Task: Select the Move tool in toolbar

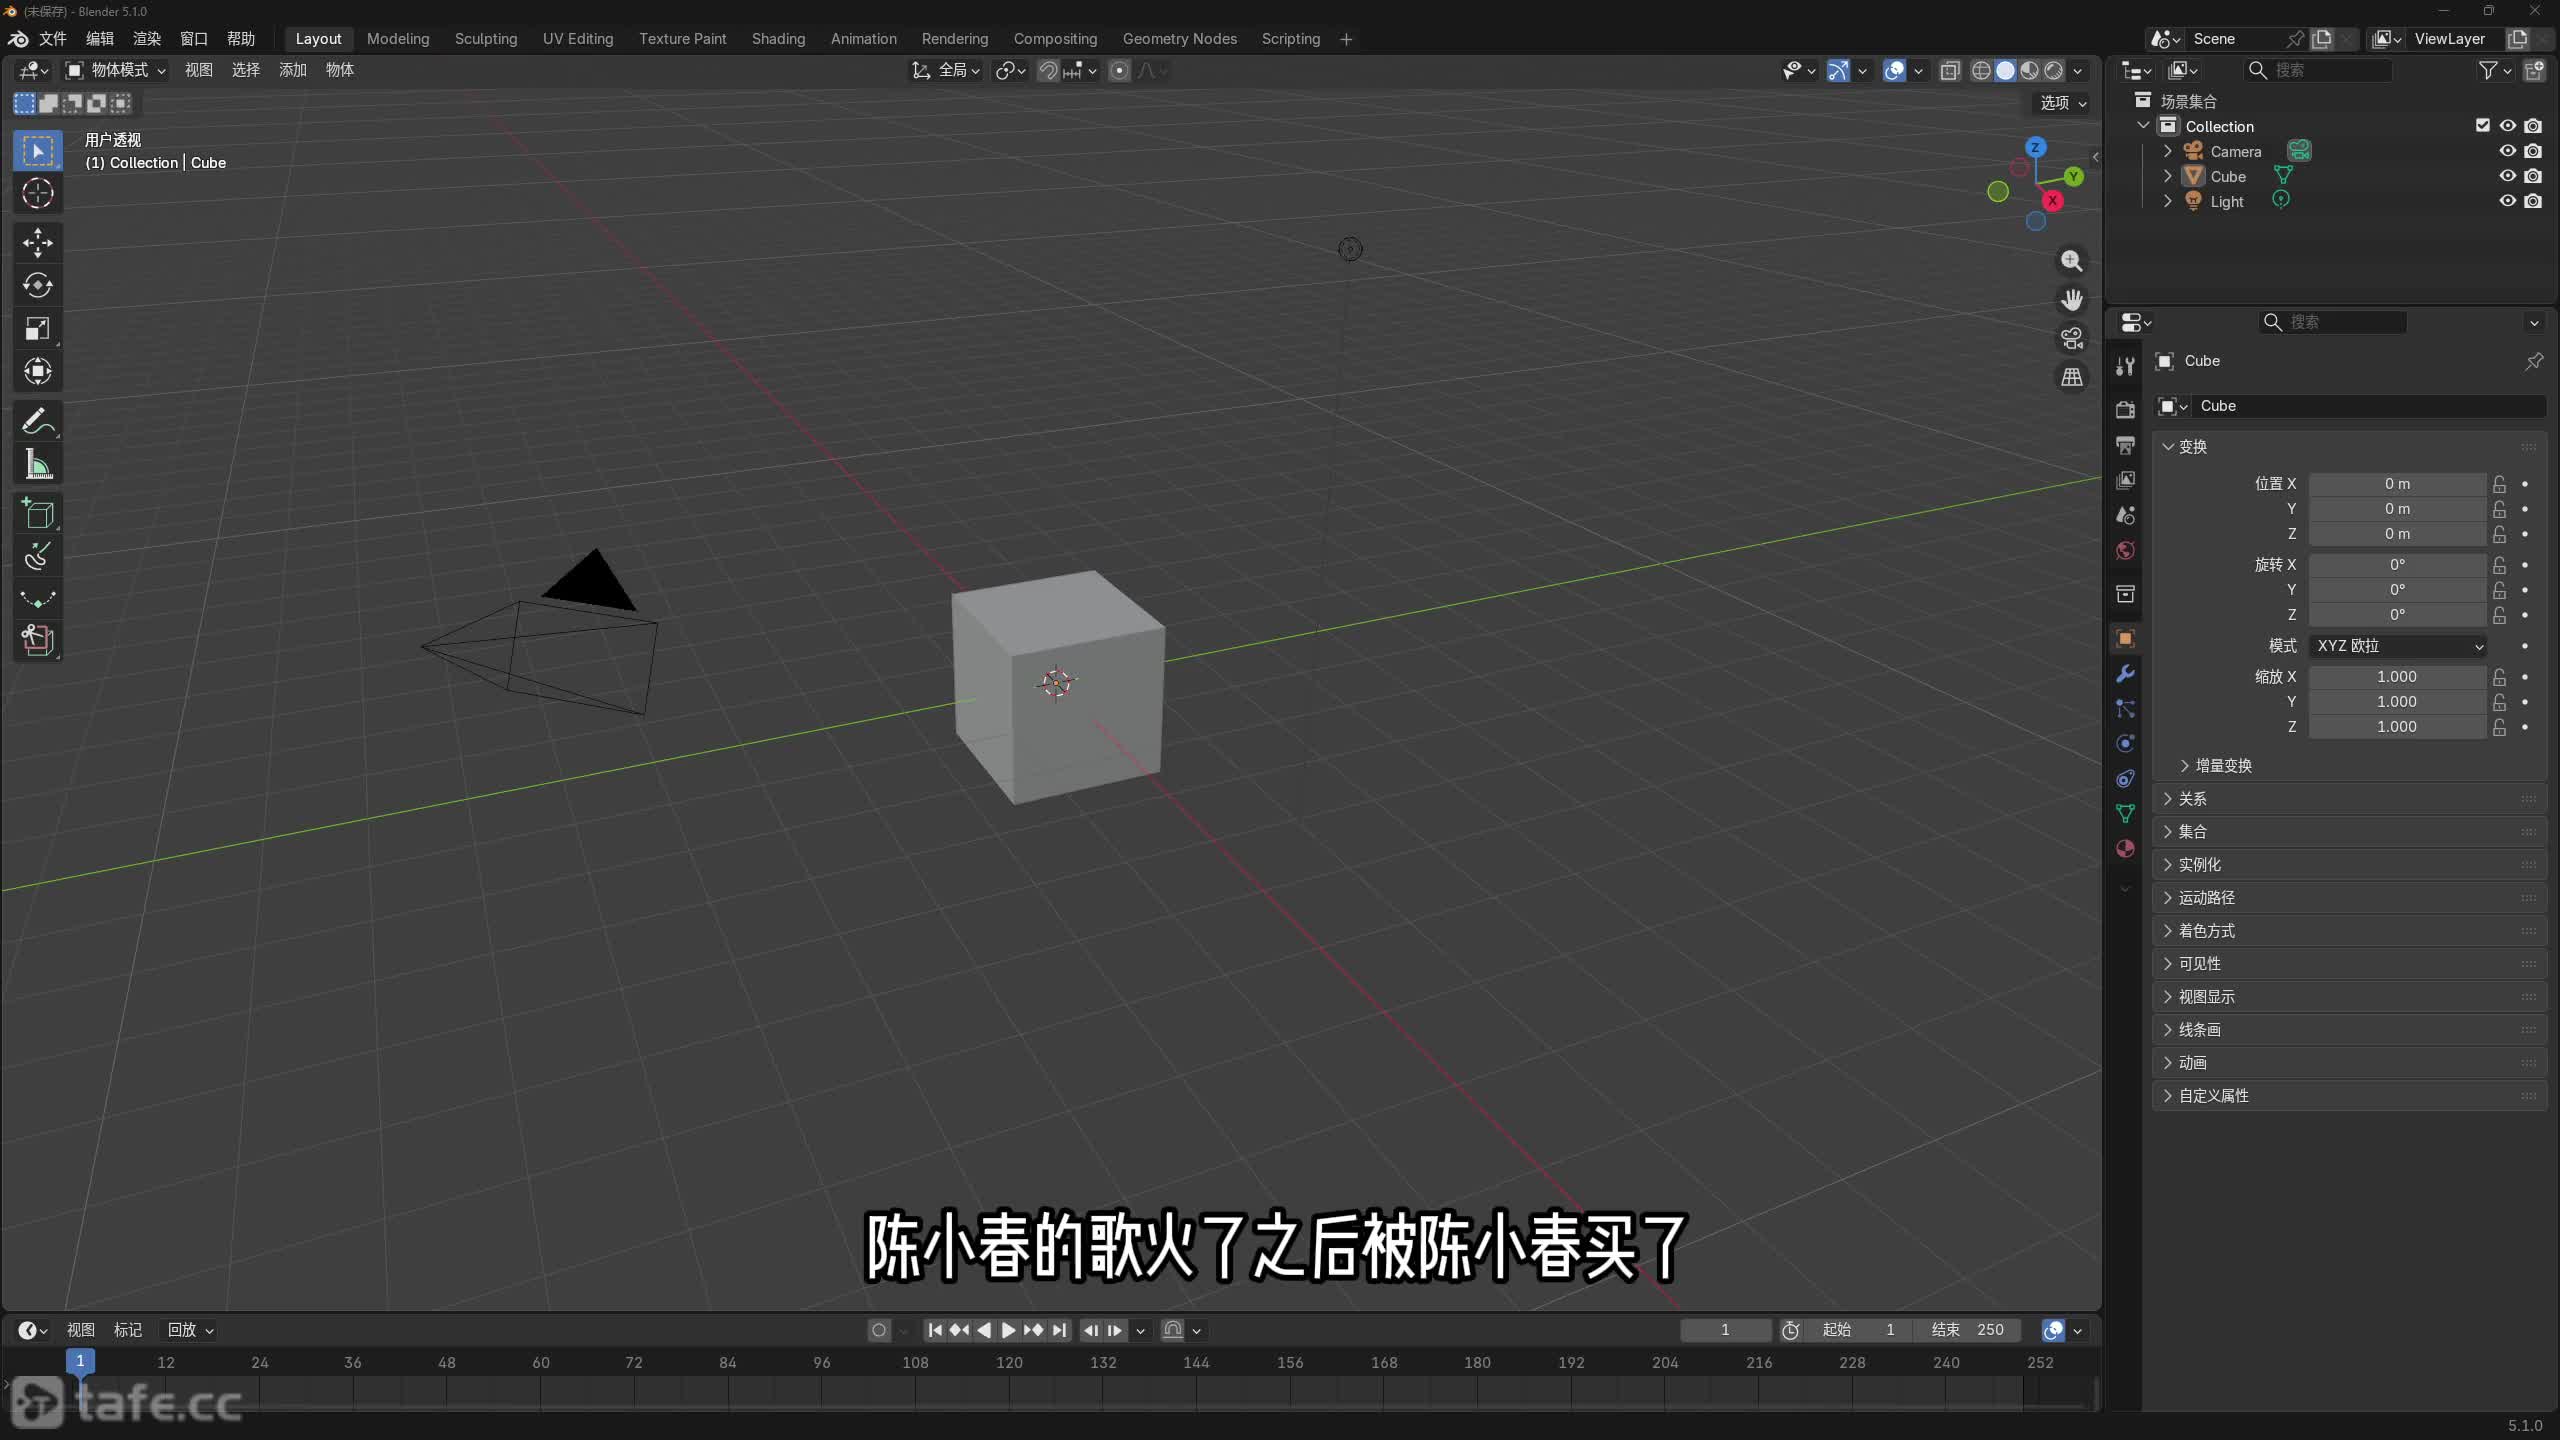Action: click(38, 242)
